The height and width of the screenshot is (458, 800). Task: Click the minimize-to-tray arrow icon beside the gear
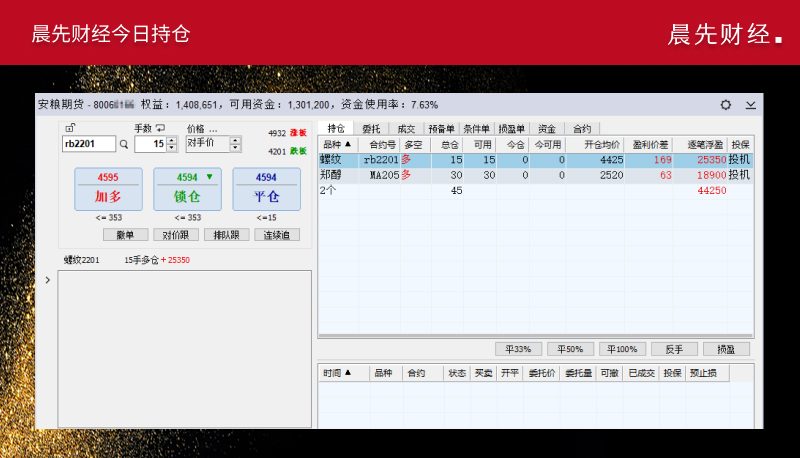click(750, 104)
